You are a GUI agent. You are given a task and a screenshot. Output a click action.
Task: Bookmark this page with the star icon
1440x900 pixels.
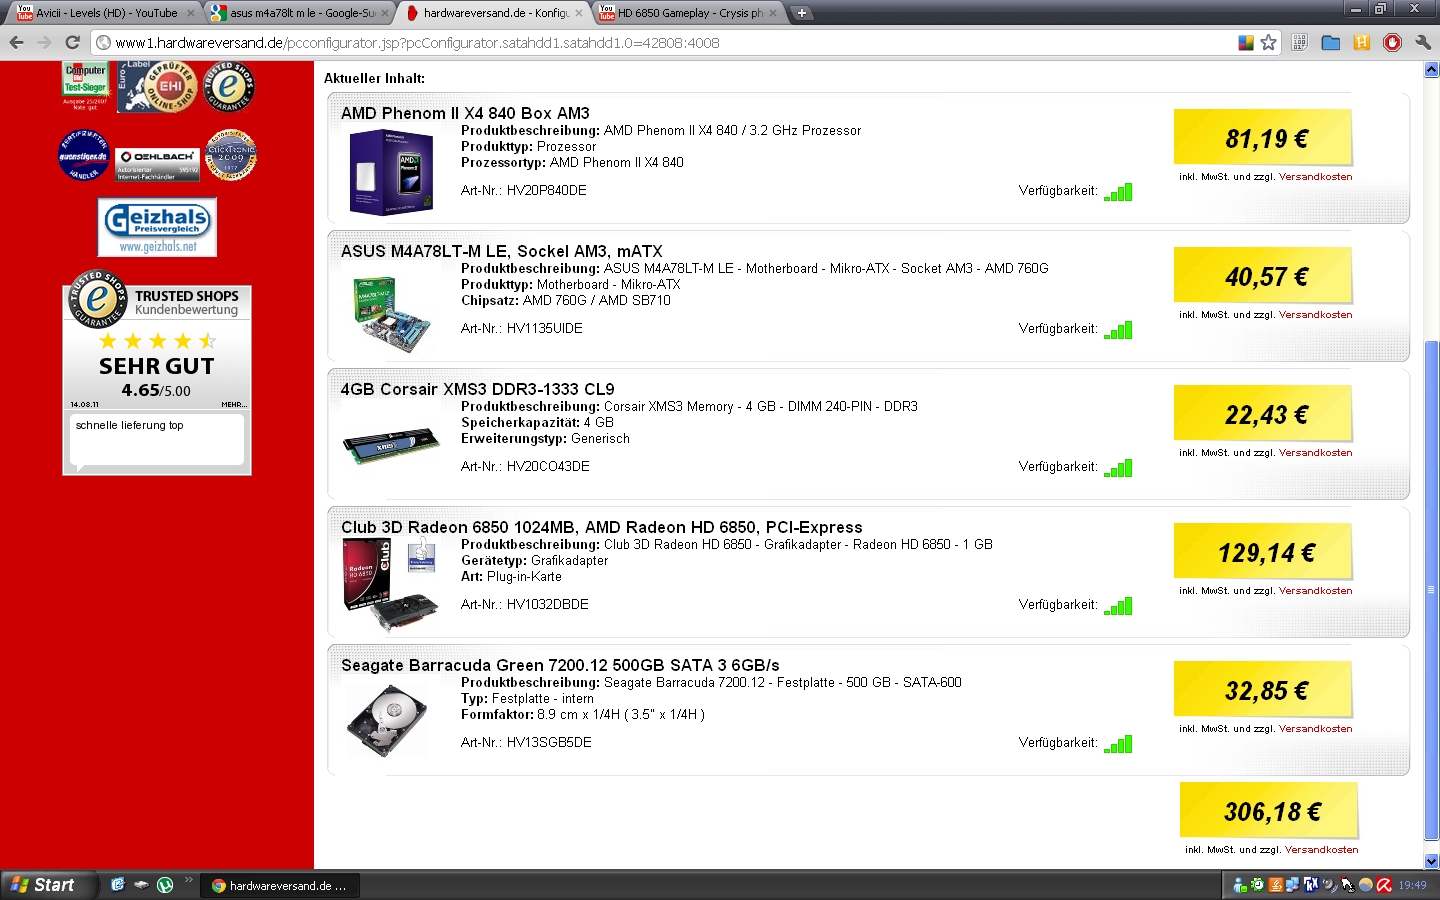click(1269, 42)
